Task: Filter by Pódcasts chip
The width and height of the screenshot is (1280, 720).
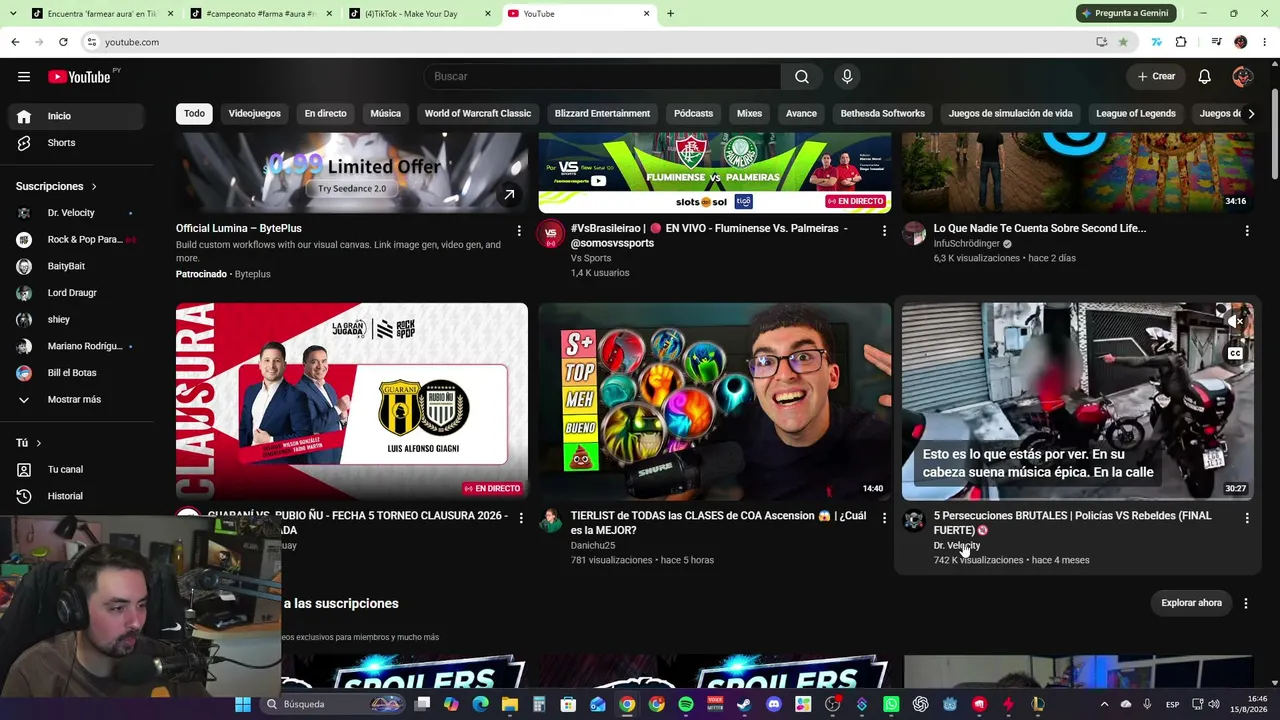Action: click(x=693, y=113)
